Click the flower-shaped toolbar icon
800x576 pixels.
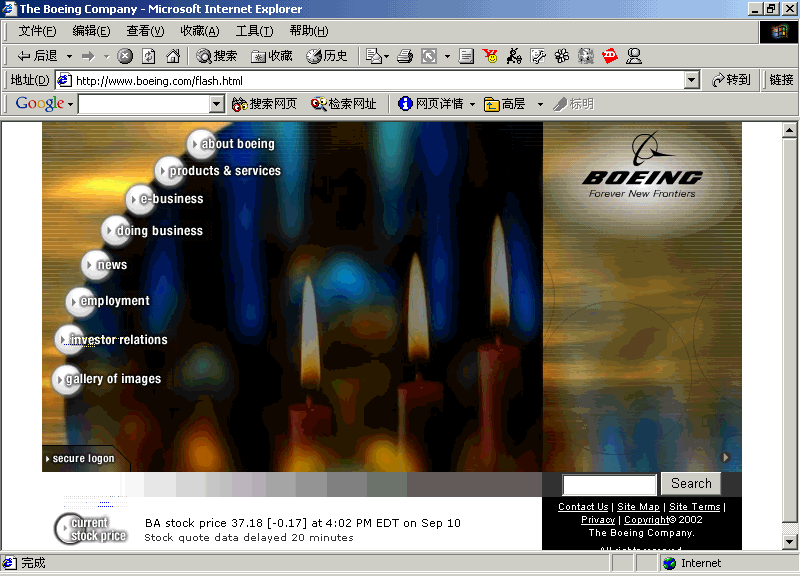[x=562, y=56]
